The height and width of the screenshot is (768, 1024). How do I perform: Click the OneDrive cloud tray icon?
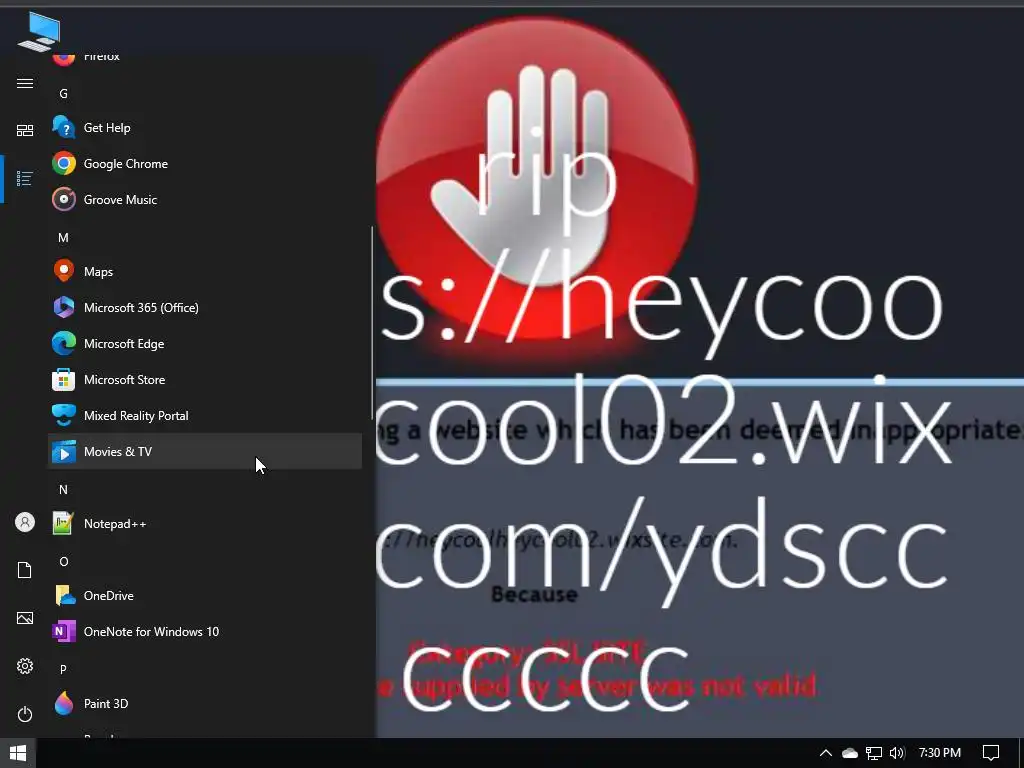tap(850, 753)
